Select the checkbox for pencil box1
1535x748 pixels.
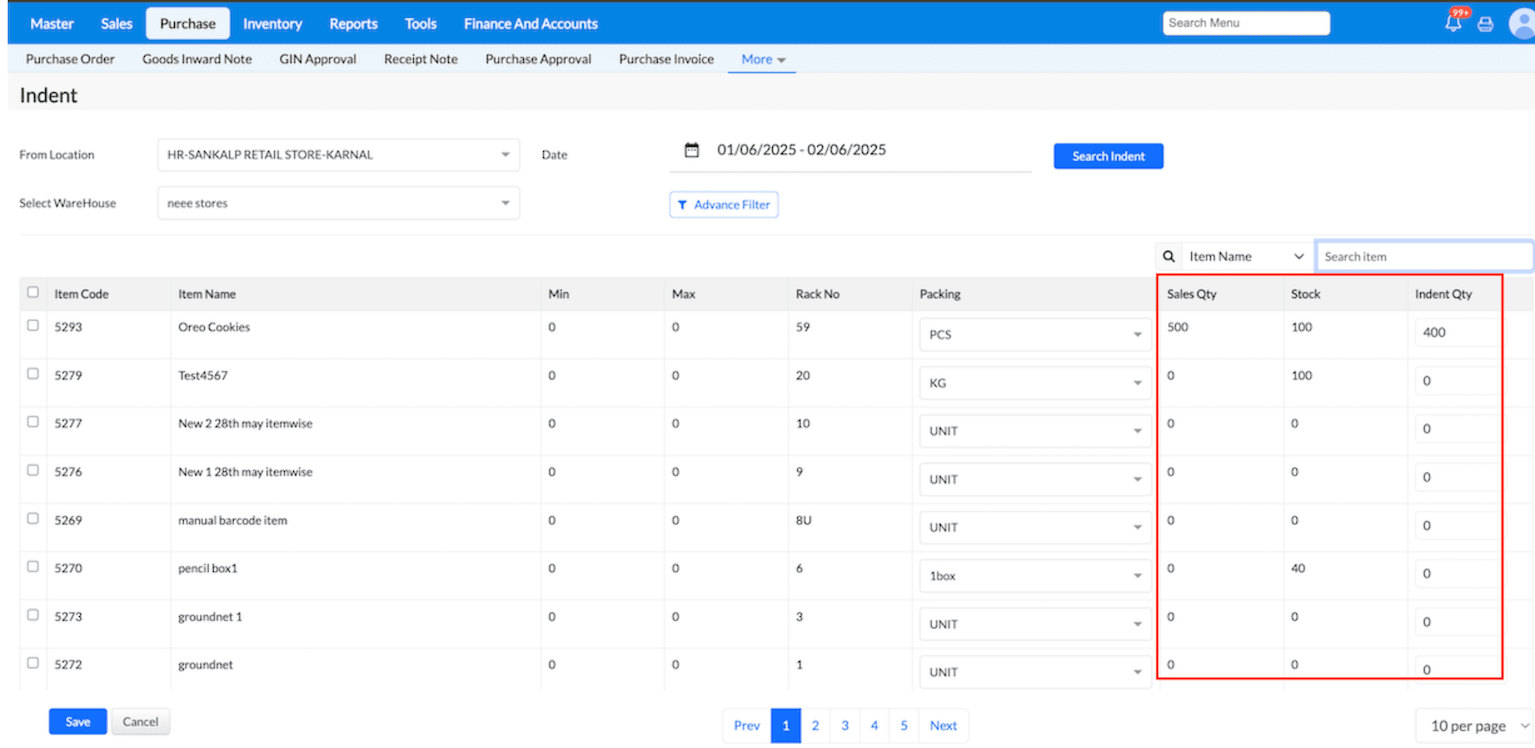33,567
